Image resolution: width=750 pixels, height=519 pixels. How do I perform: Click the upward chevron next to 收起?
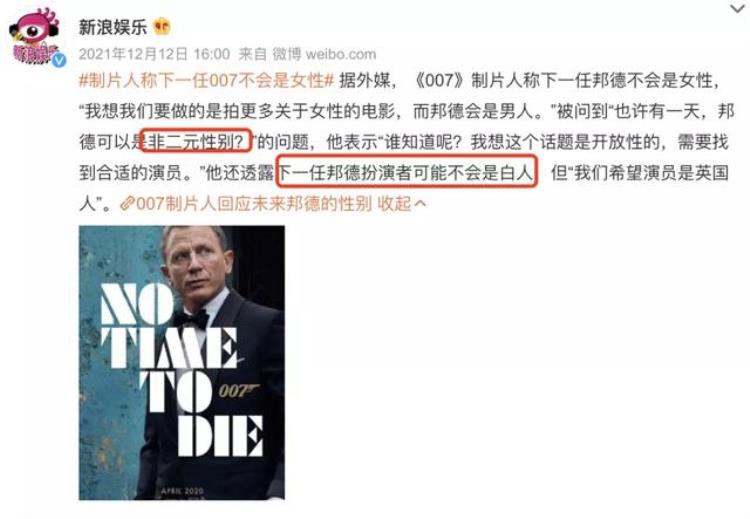tap(419, 204)
